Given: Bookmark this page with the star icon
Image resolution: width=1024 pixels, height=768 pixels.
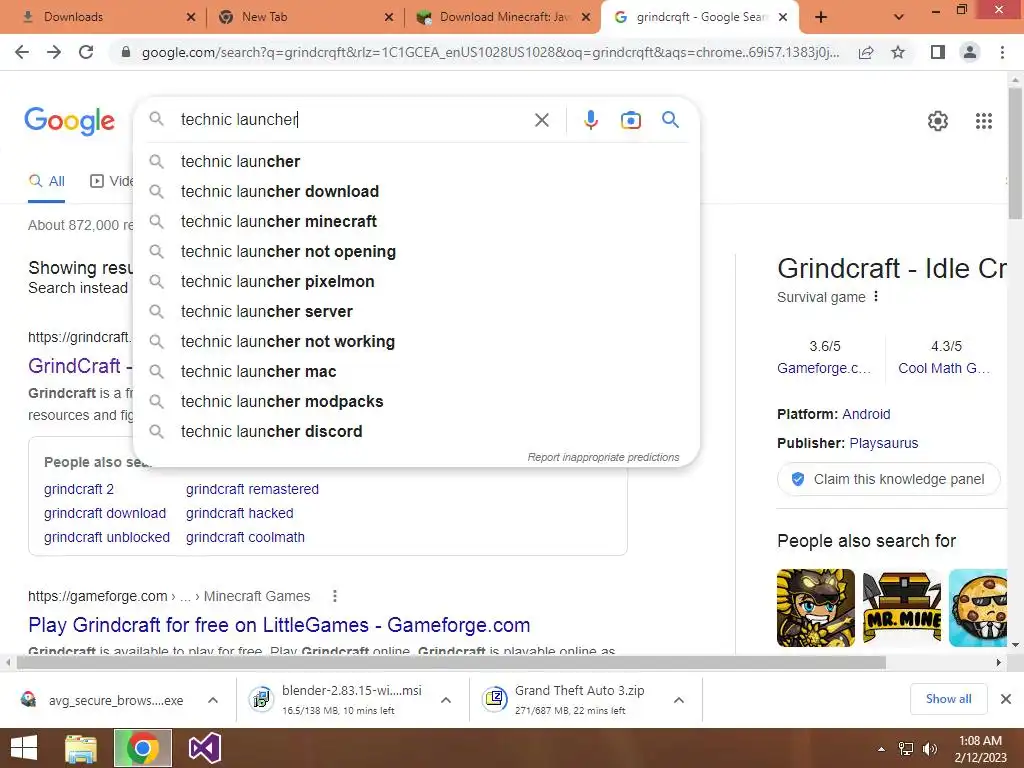Looking at the screenshot, I should [898, 52].
